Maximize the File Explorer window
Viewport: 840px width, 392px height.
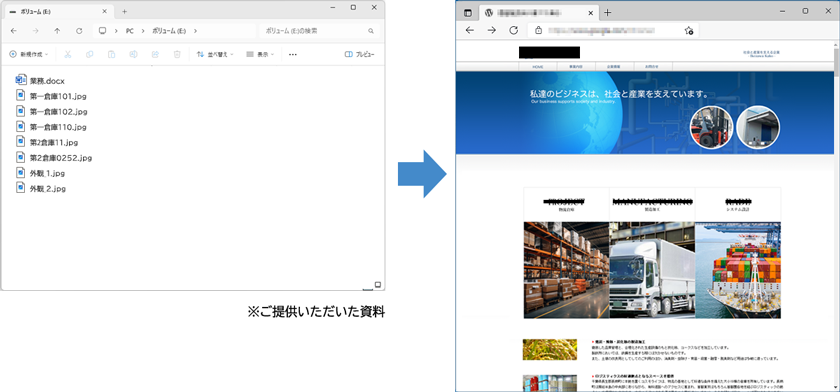(353, 7)
